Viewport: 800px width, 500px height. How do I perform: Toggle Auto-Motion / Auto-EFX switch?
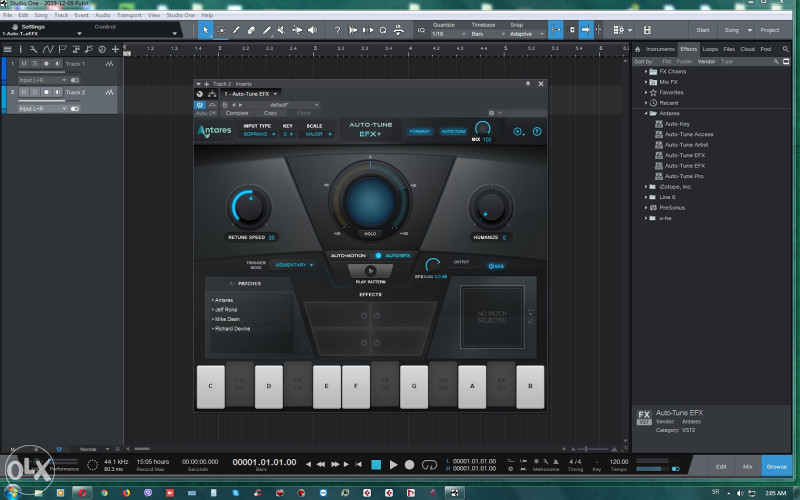pos(378,256)
